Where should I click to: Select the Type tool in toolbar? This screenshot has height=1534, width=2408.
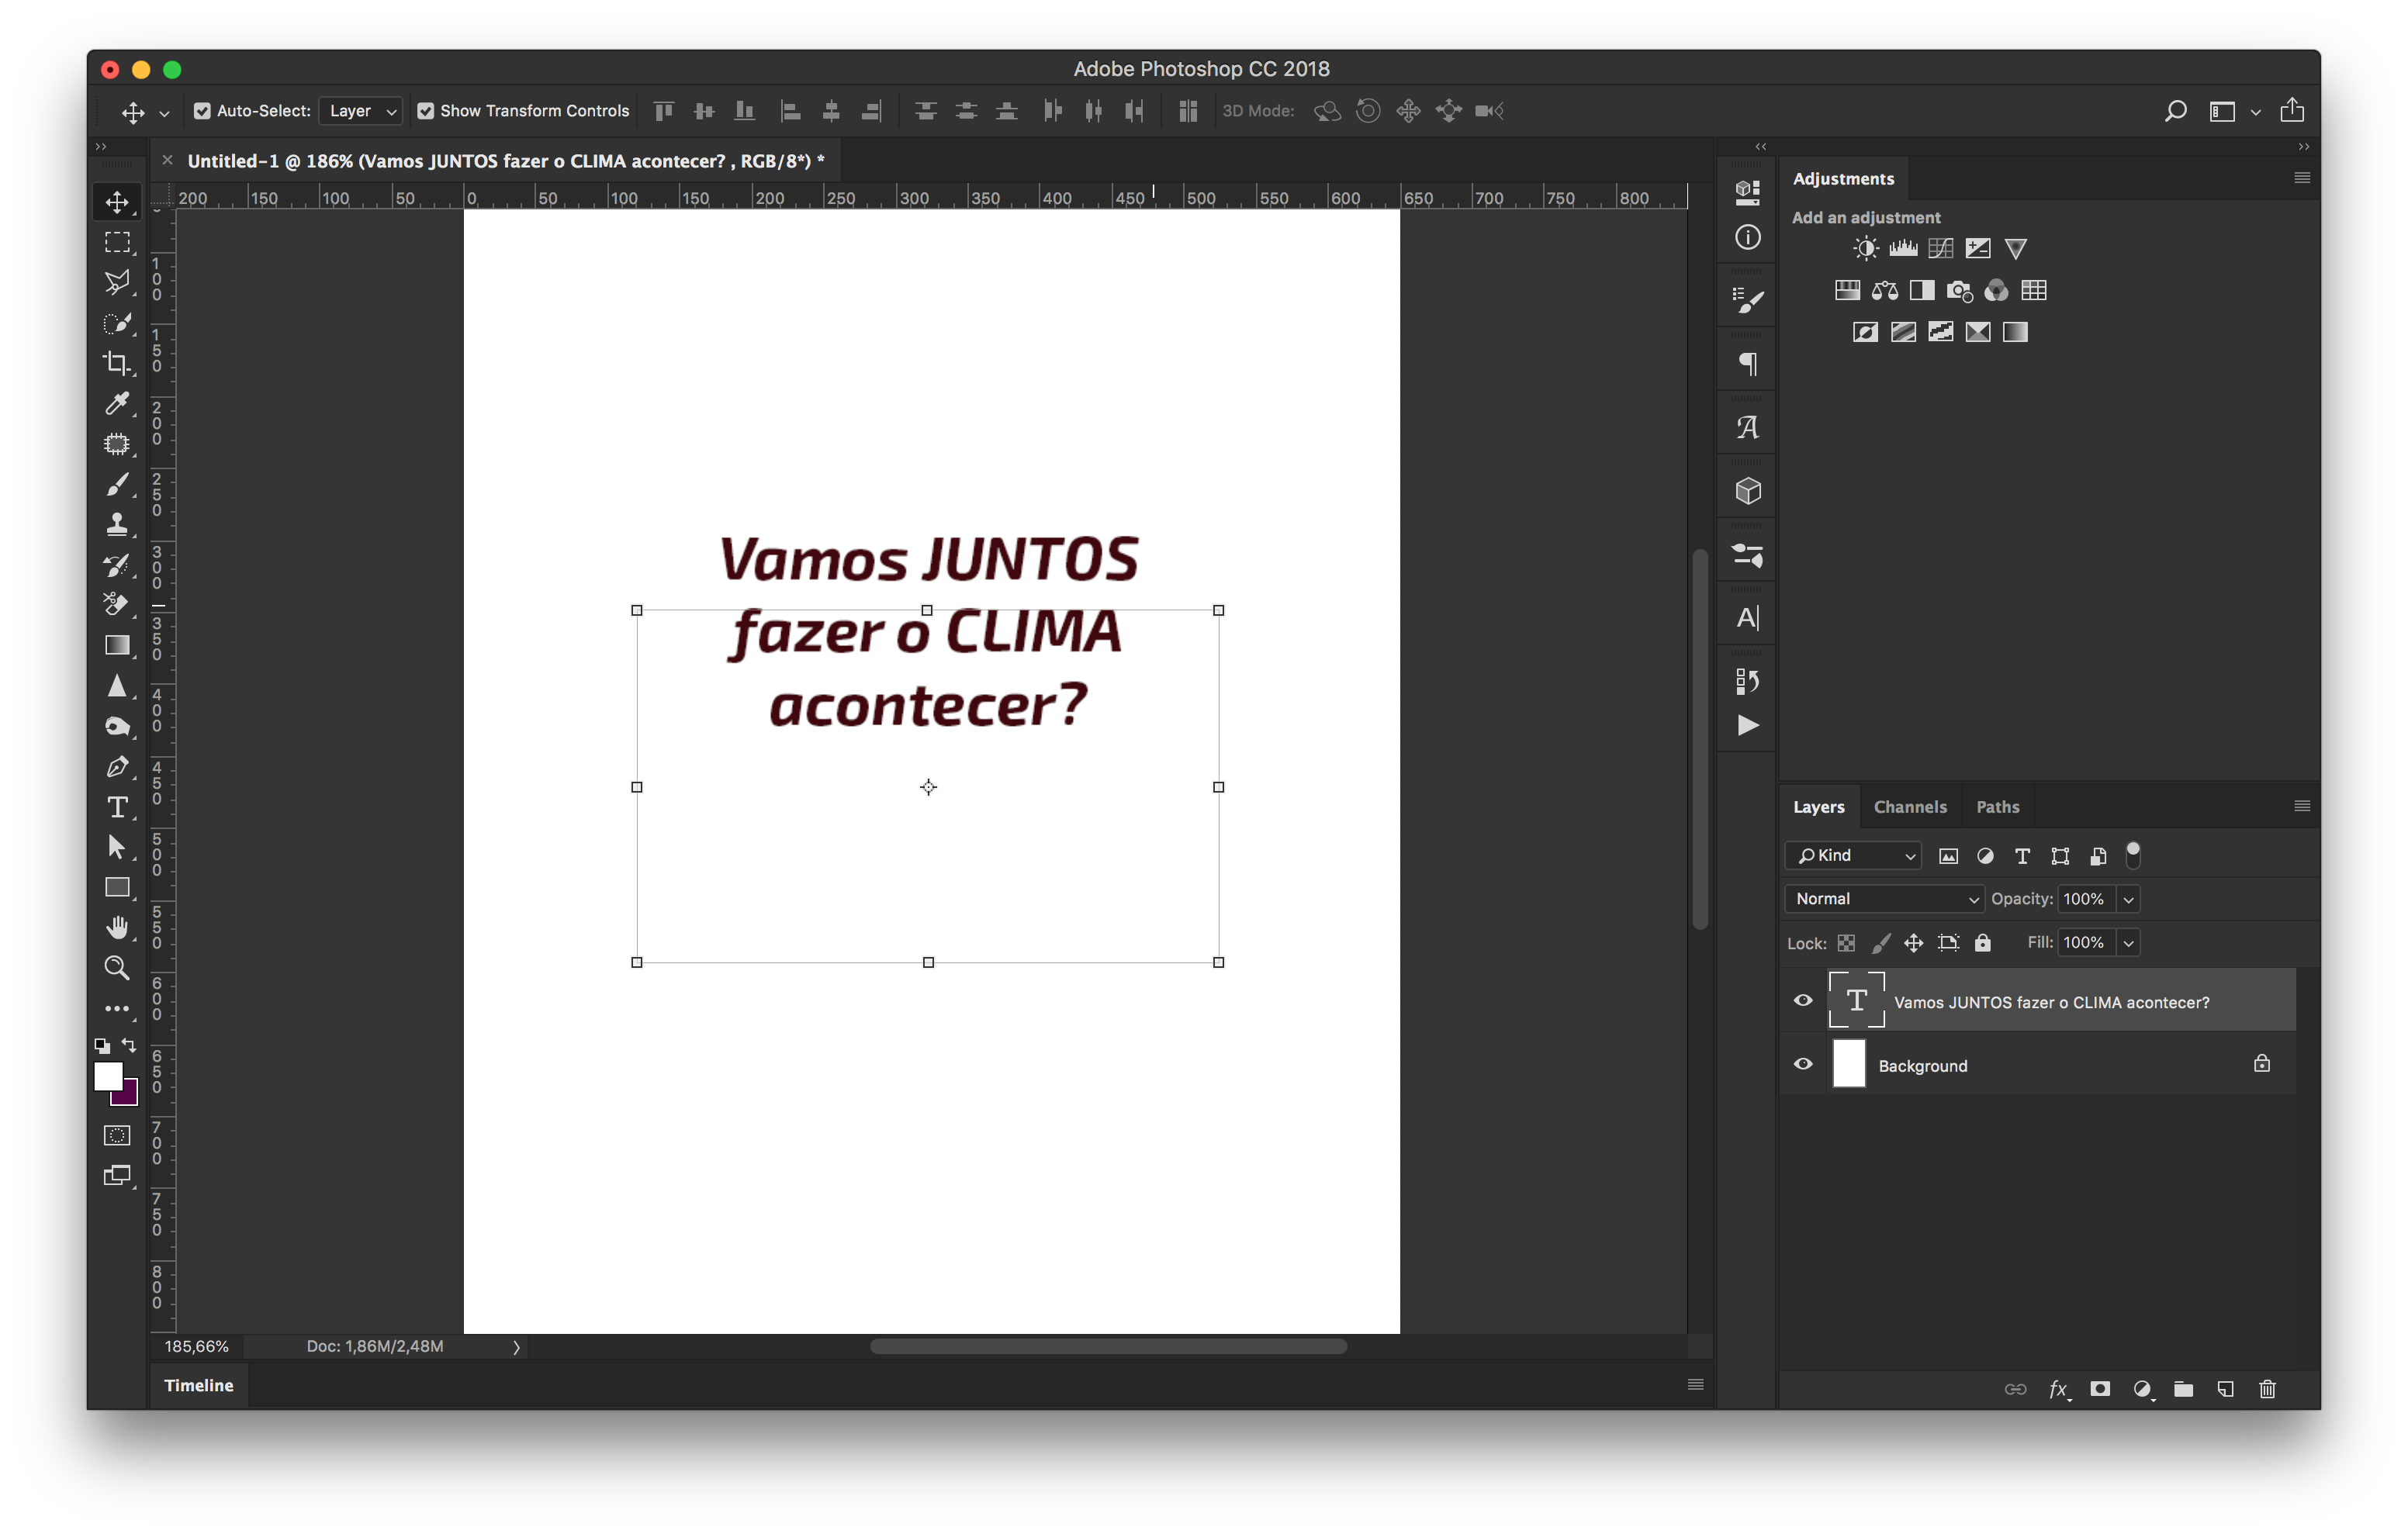tap(118, 807)
